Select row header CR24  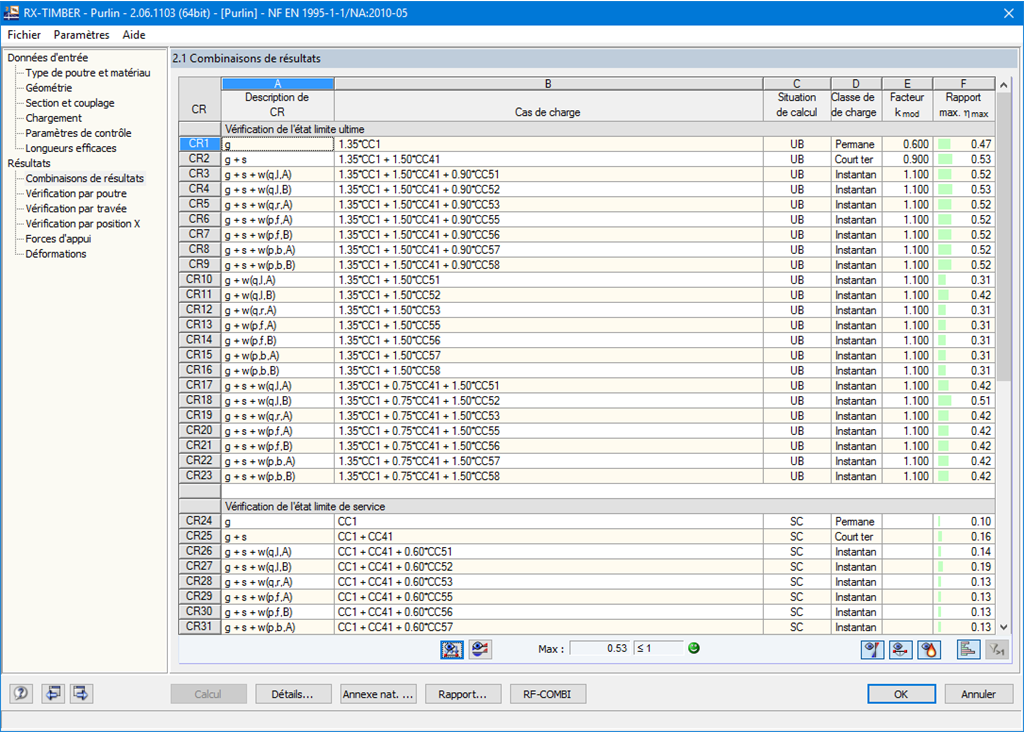[x=199, y=521]
